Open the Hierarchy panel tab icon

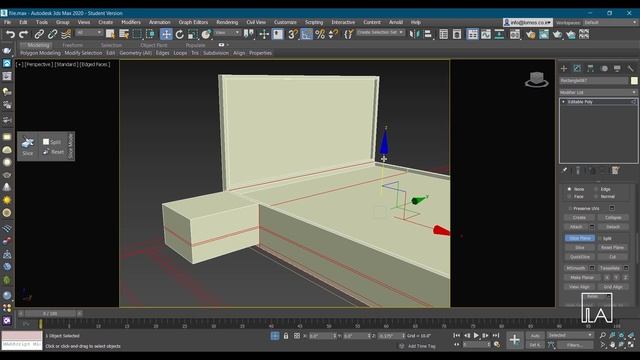click(x=591, y=68)
